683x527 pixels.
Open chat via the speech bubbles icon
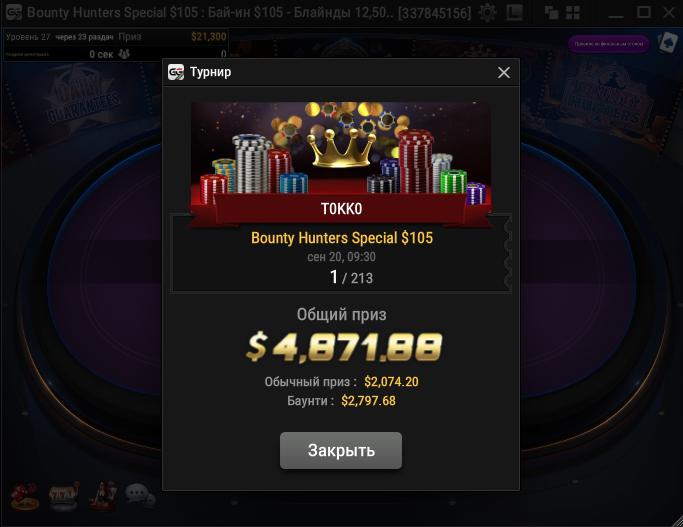pos(140,496)
